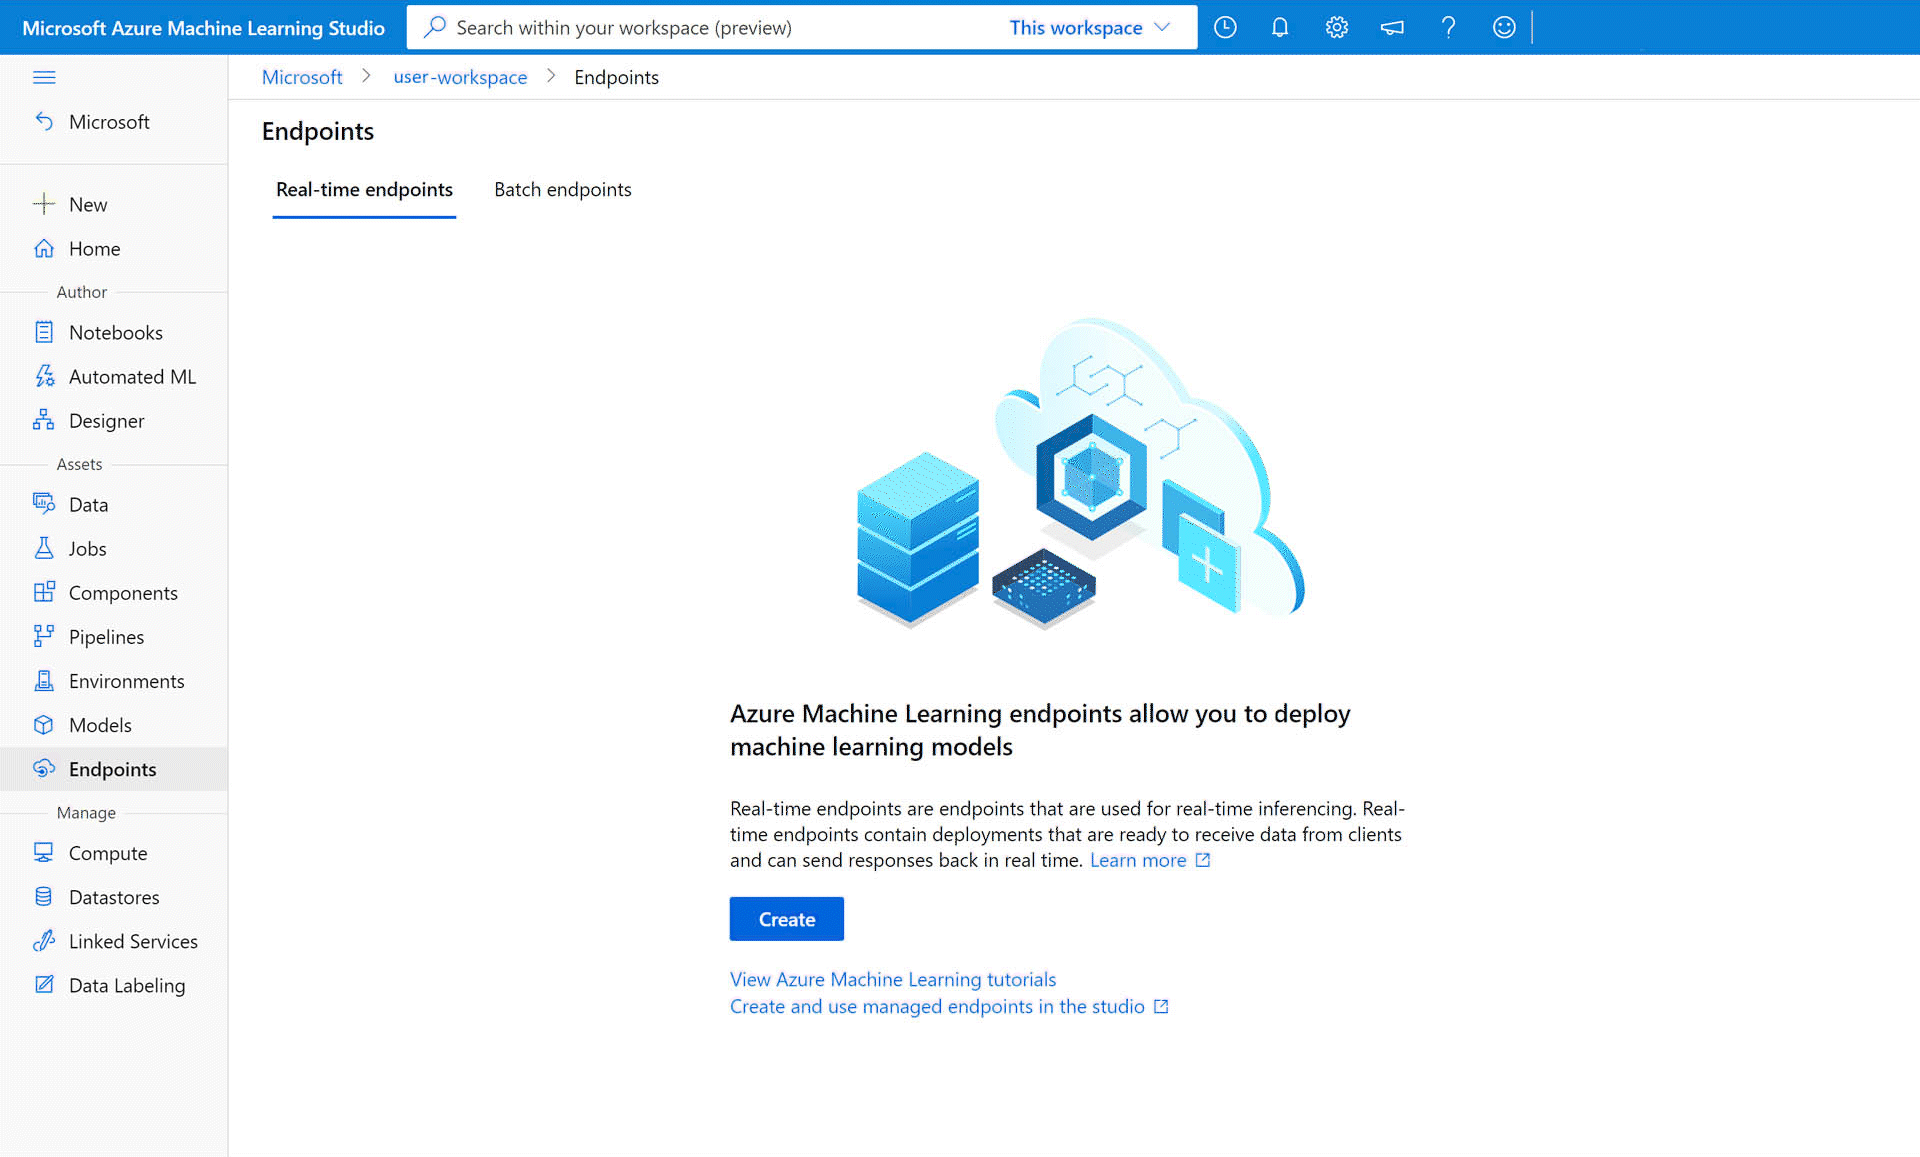Select the Real-time endpoints tab
Image resolution: width=1920 pixels, height=1157 pixels.
click(364, 190)
